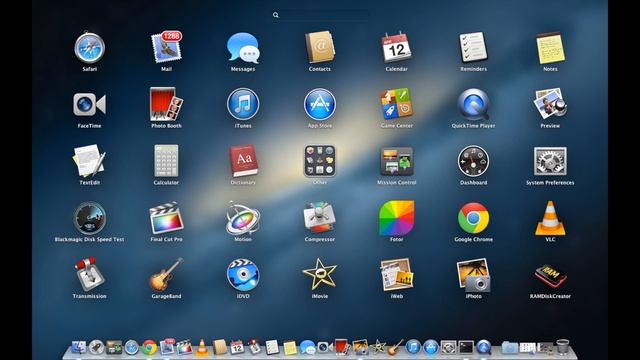Launch iTunes from the Launchpad grid
640x360 pixels.
point(243,104)
